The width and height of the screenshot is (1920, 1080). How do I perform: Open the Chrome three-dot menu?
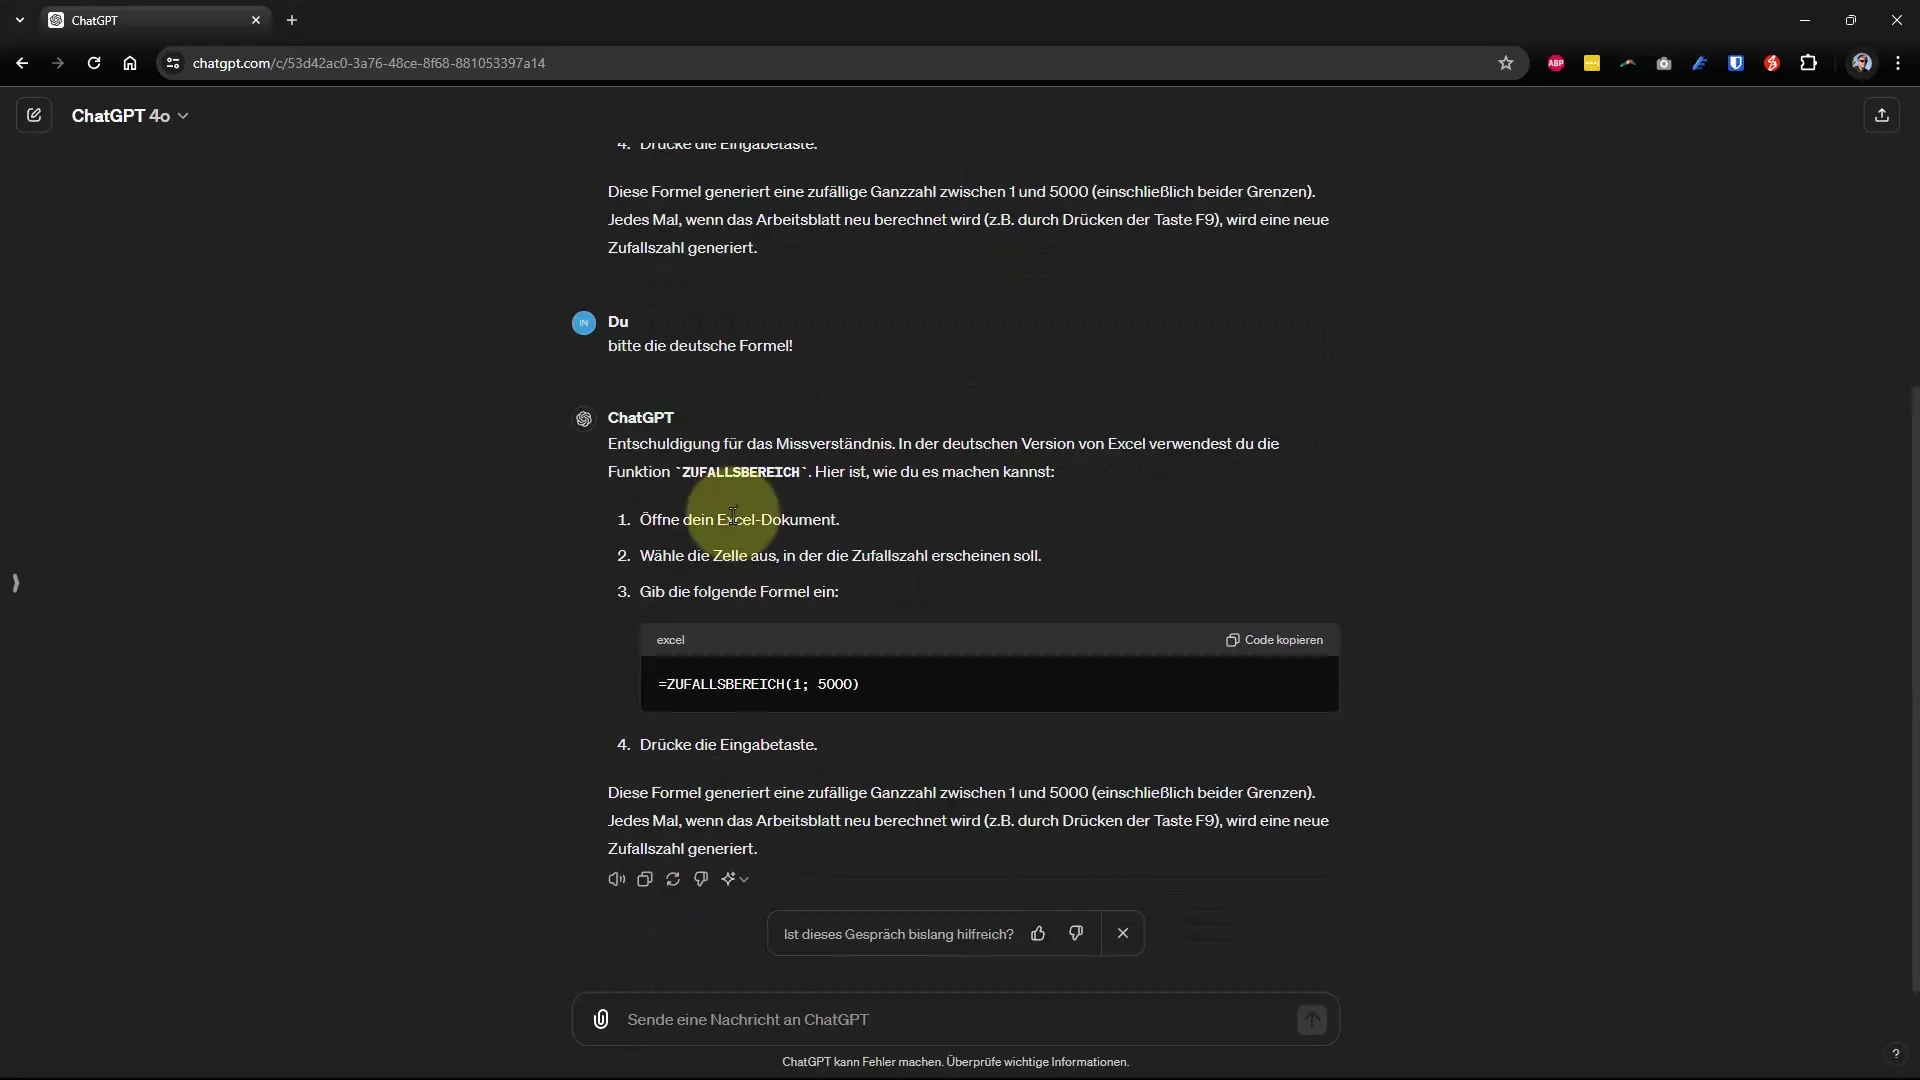coord(1898,63)
